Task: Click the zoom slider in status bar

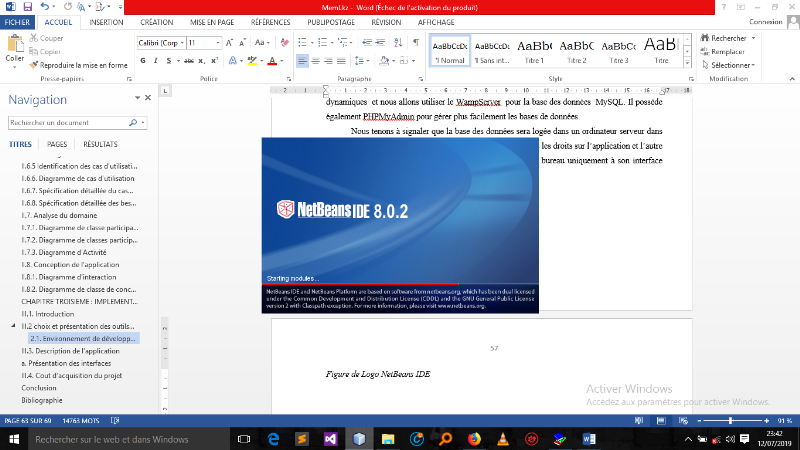Action: point(732,421)
